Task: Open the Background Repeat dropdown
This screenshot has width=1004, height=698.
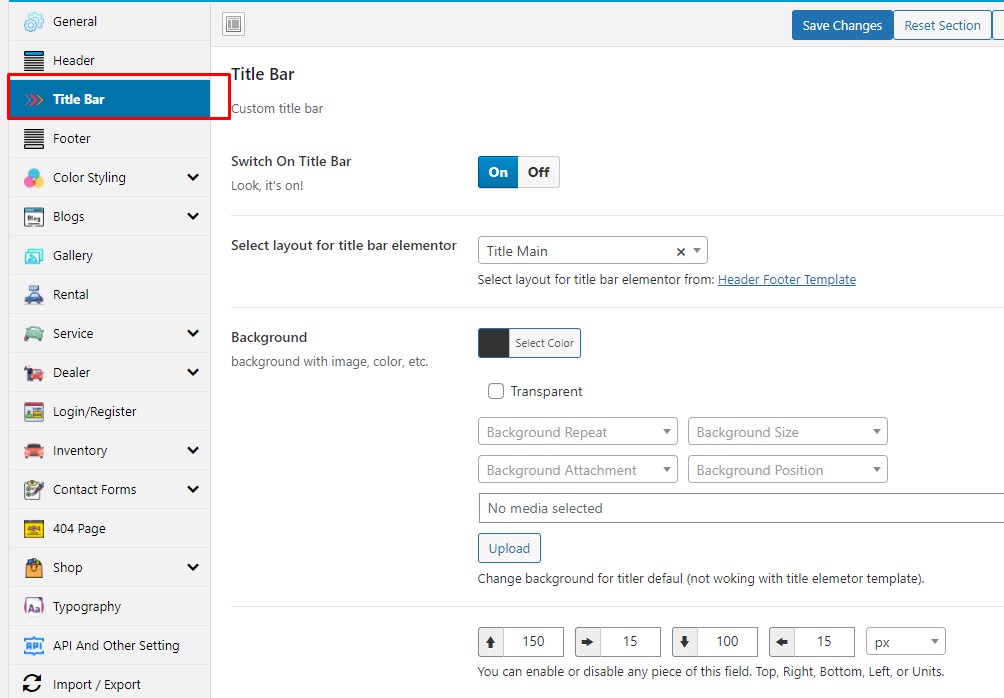Action: click(x=578, y=432)
